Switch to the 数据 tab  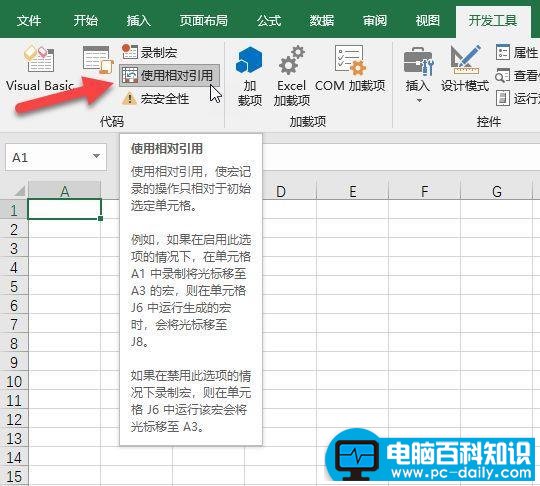point(322,21)
